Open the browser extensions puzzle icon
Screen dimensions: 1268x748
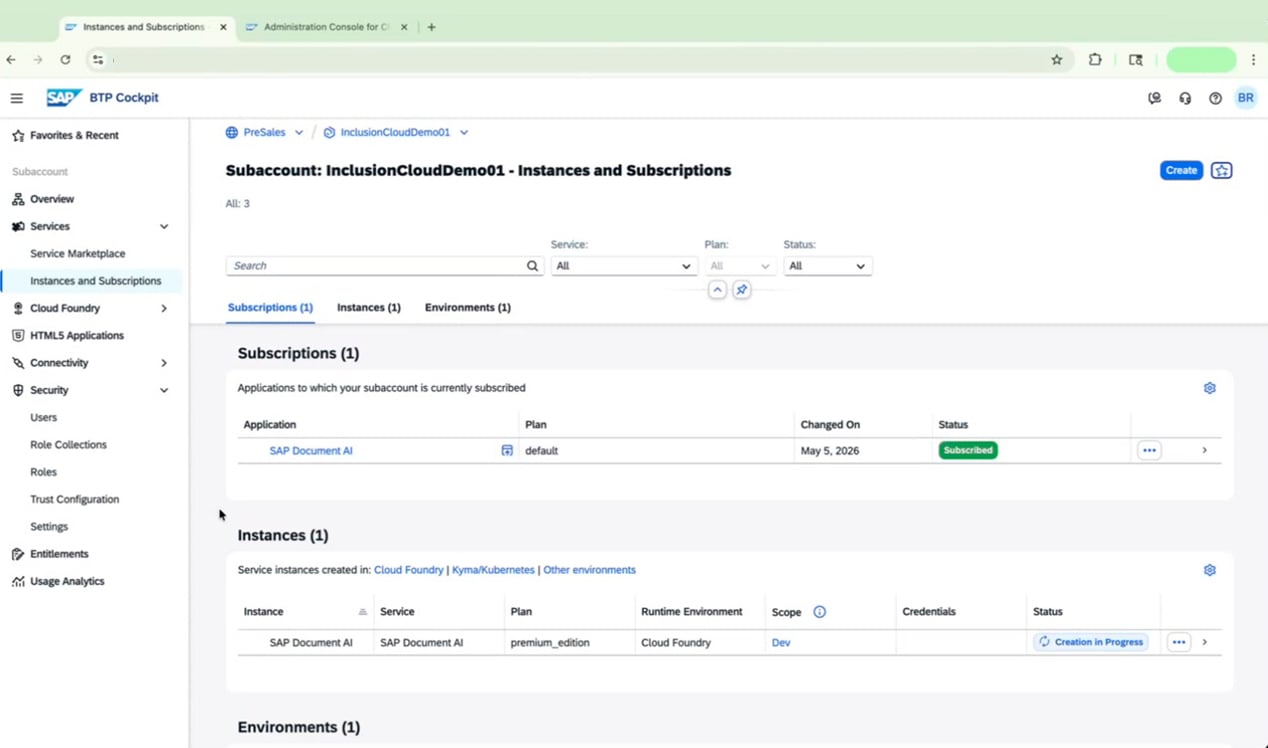pyautogui.click(x=1095, y=60)
